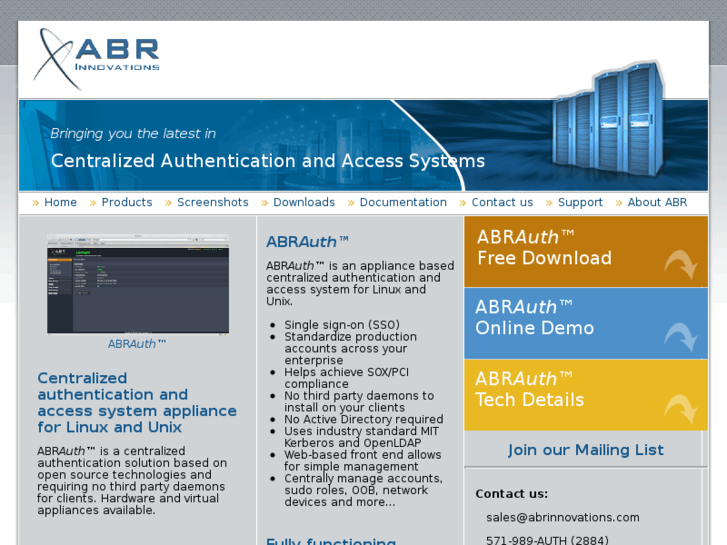Click the Online Demo curved arrow icon

click(x=681, y=337)
